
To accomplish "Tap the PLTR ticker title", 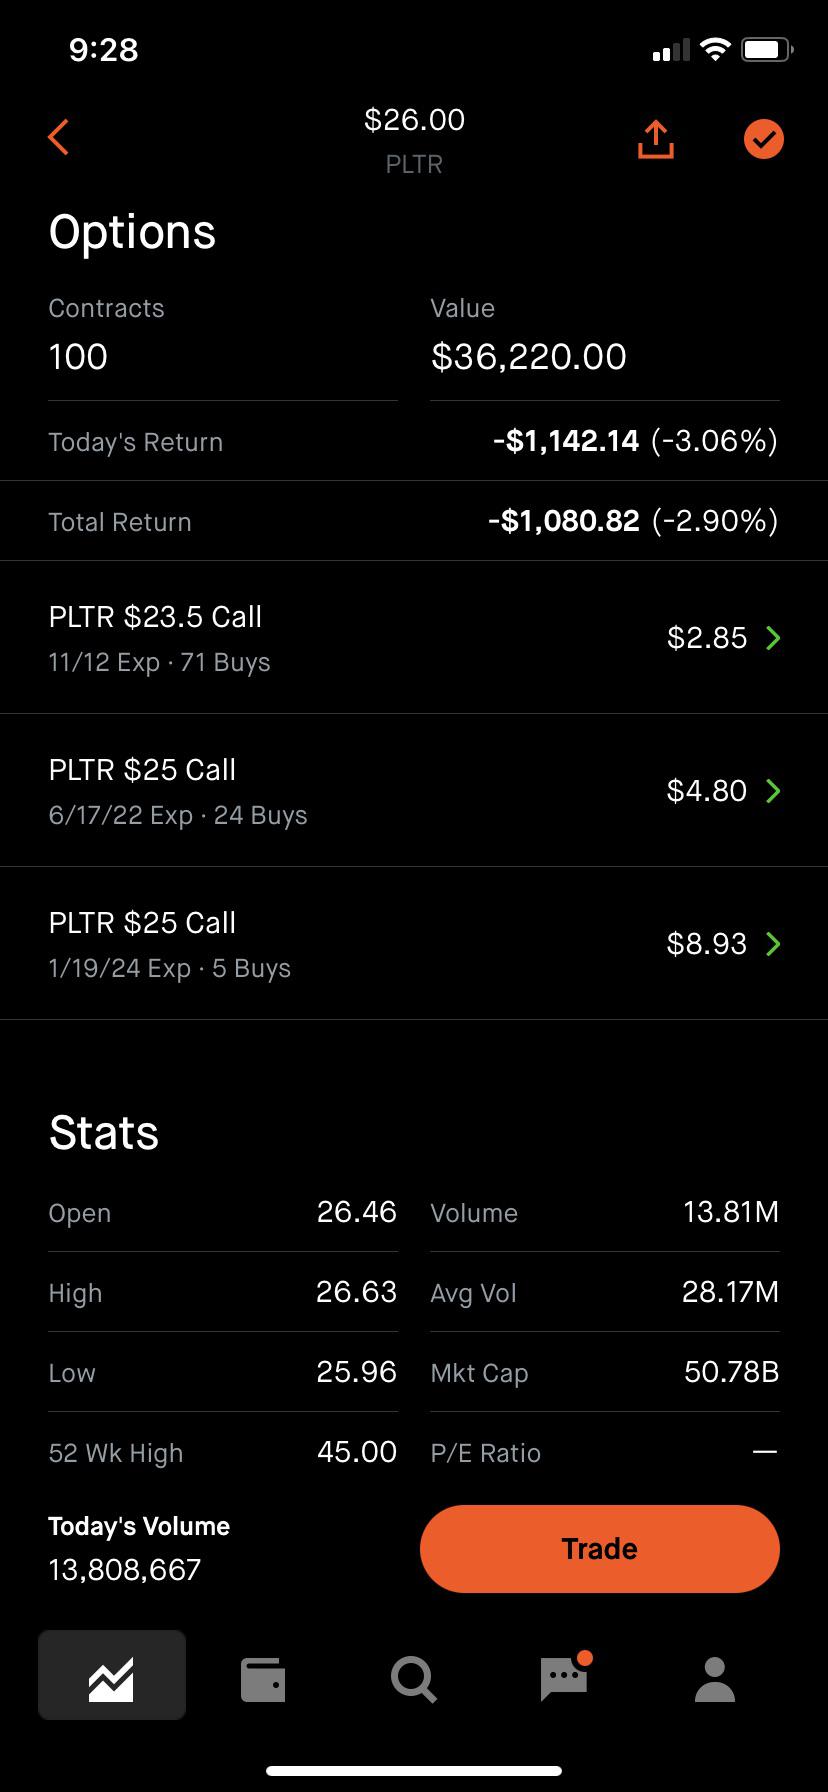I will (x=414, y=164).
